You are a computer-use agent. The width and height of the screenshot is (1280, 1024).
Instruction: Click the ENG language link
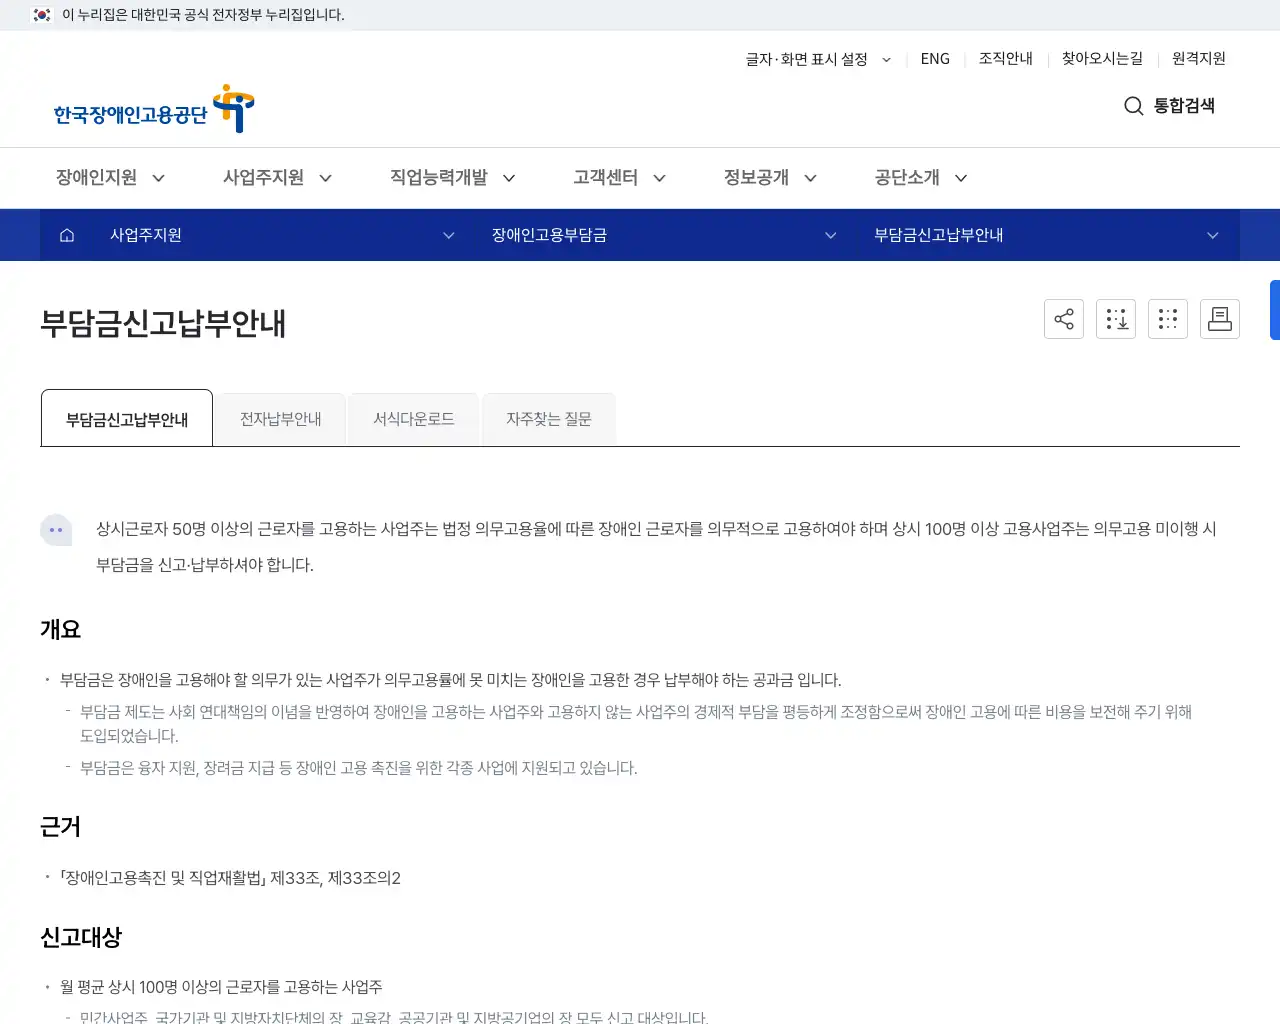point(935,59)
